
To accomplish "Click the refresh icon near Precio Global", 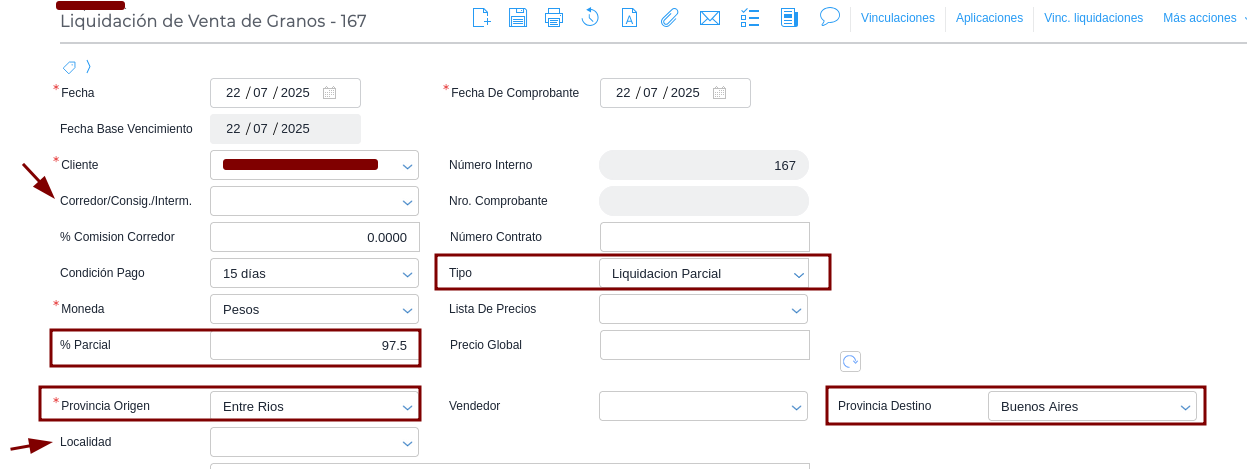I will coord(850,361).
